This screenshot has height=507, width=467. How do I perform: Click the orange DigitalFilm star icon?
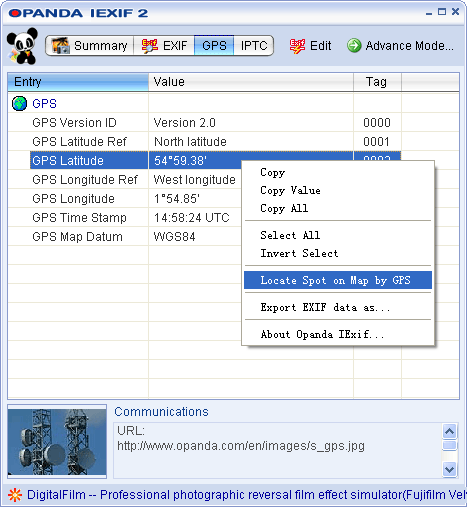[15, 495]
